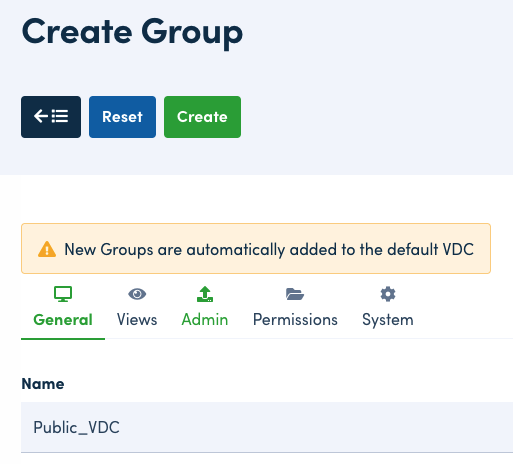Go back to the groups list
Viewport: 513px width, 464px height.
click(x=51, y=117)
